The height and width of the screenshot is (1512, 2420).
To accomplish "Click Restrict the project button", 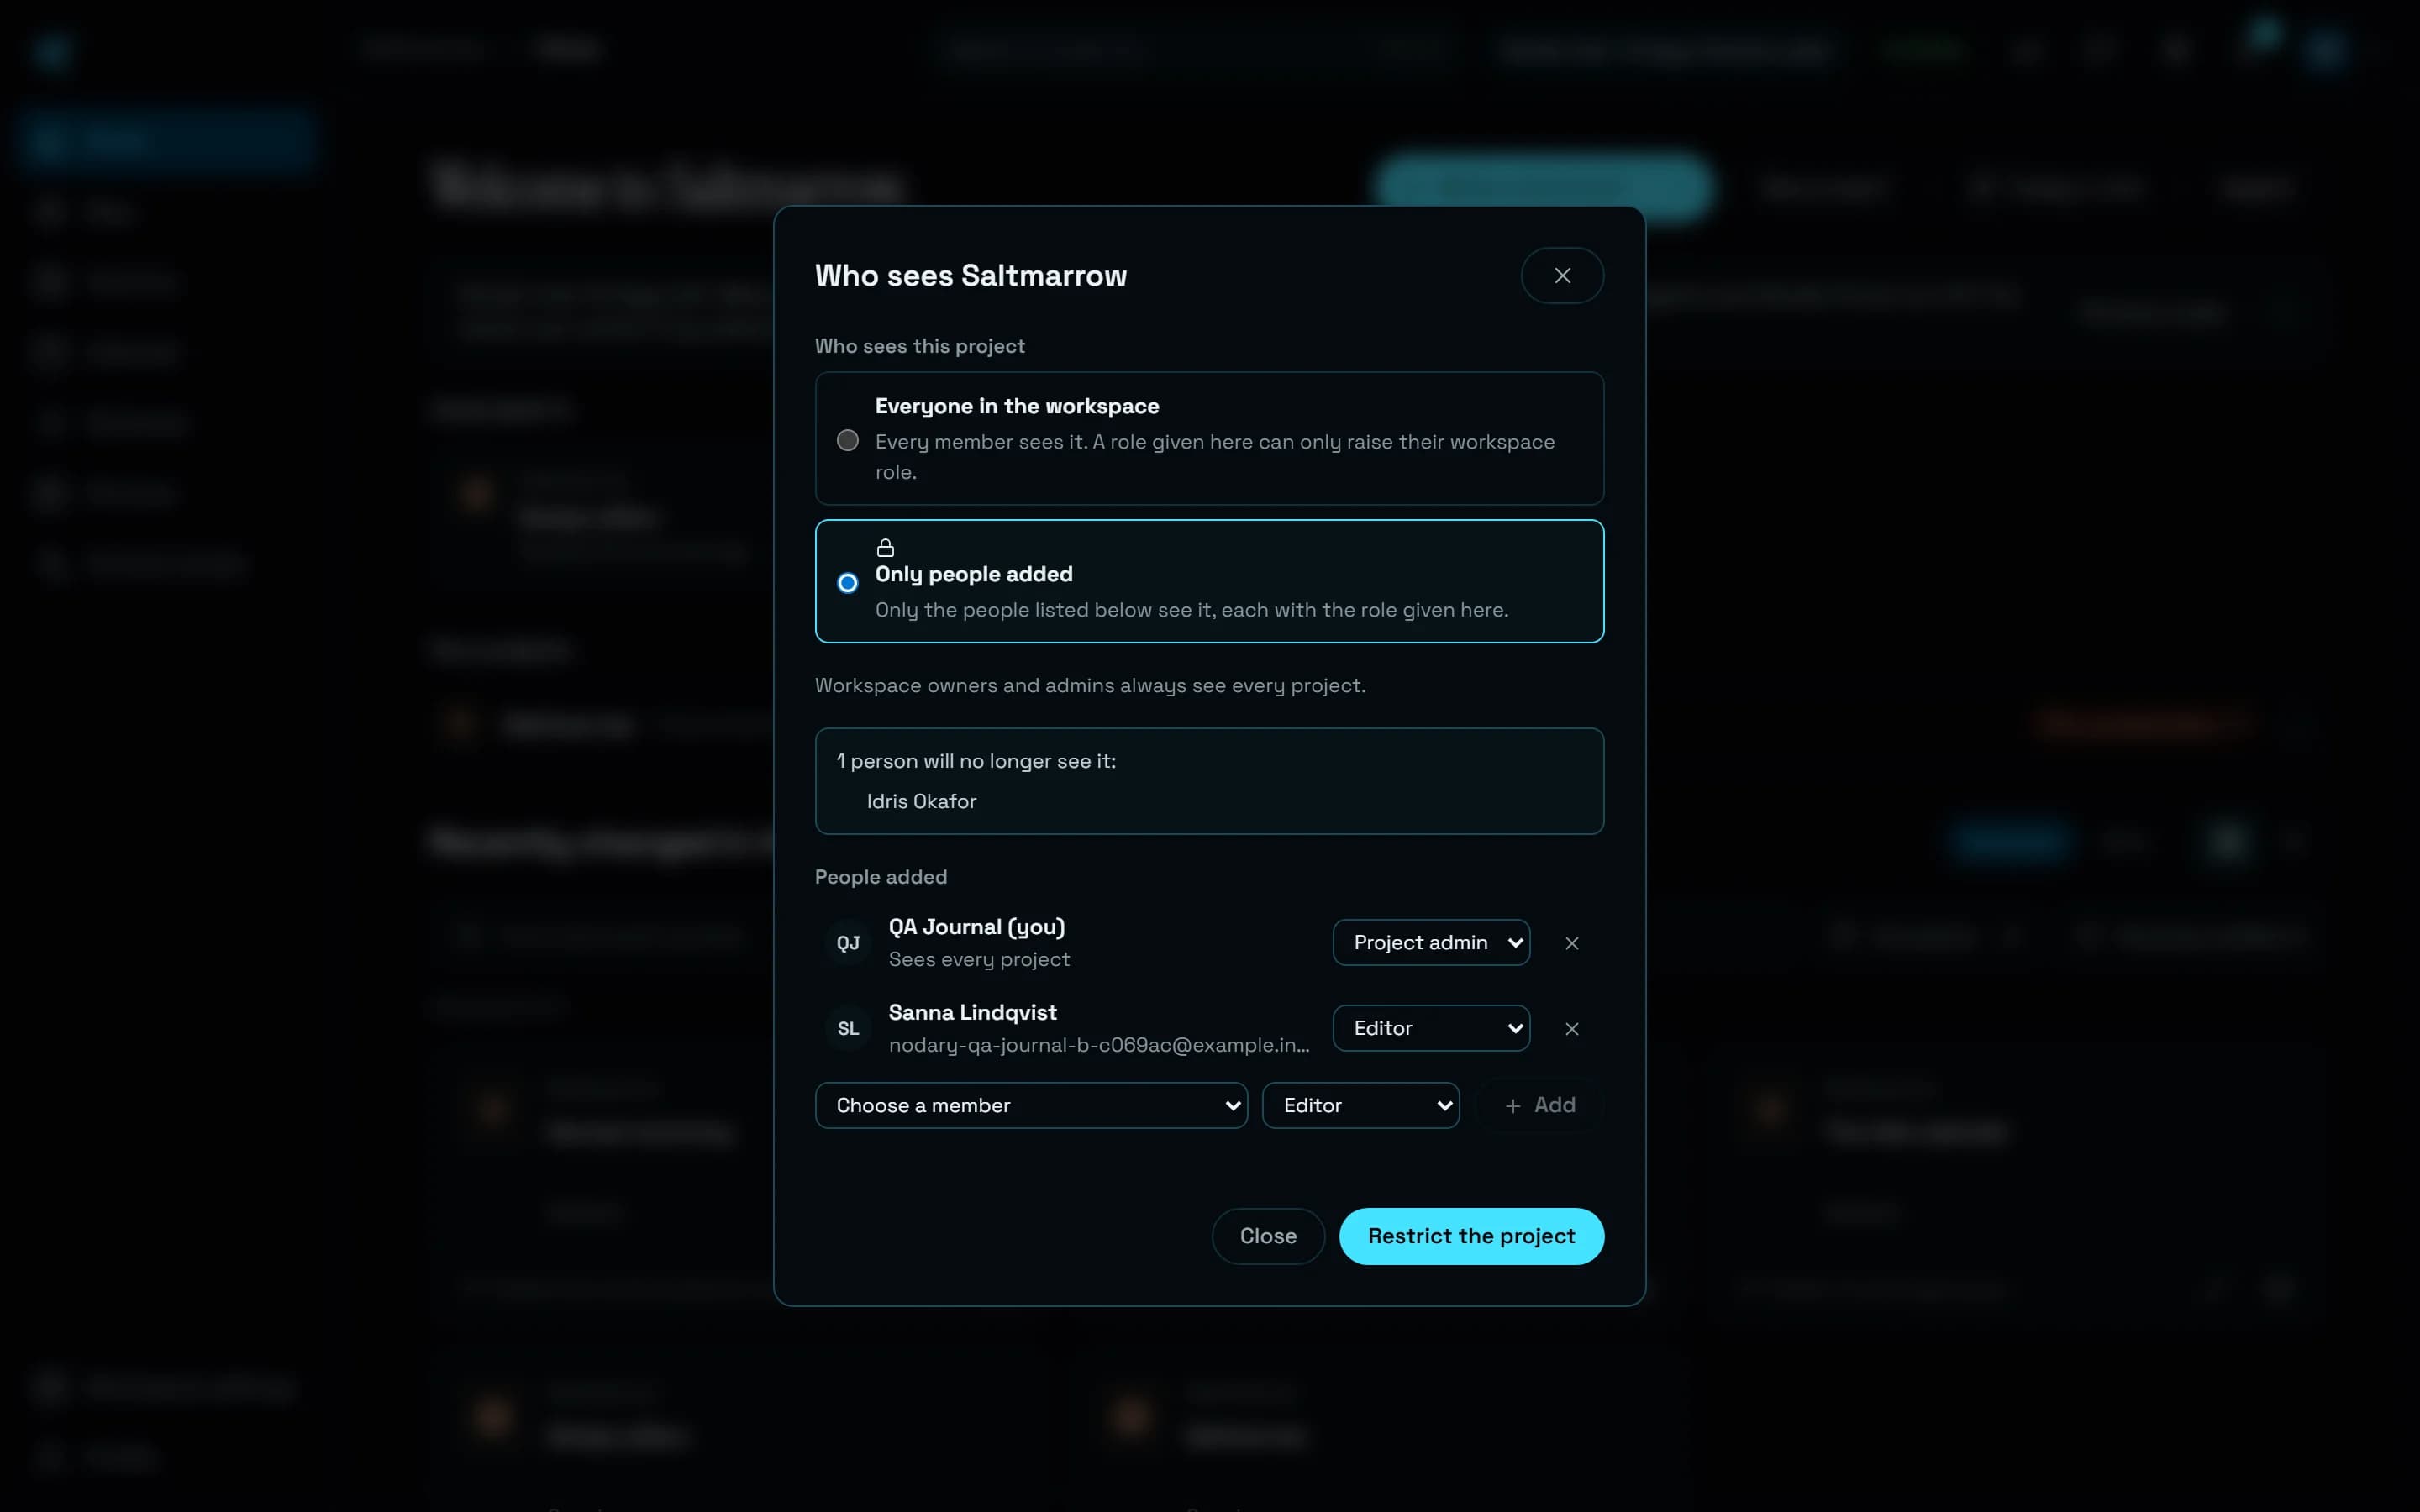I will (x=1471, y=1236).
